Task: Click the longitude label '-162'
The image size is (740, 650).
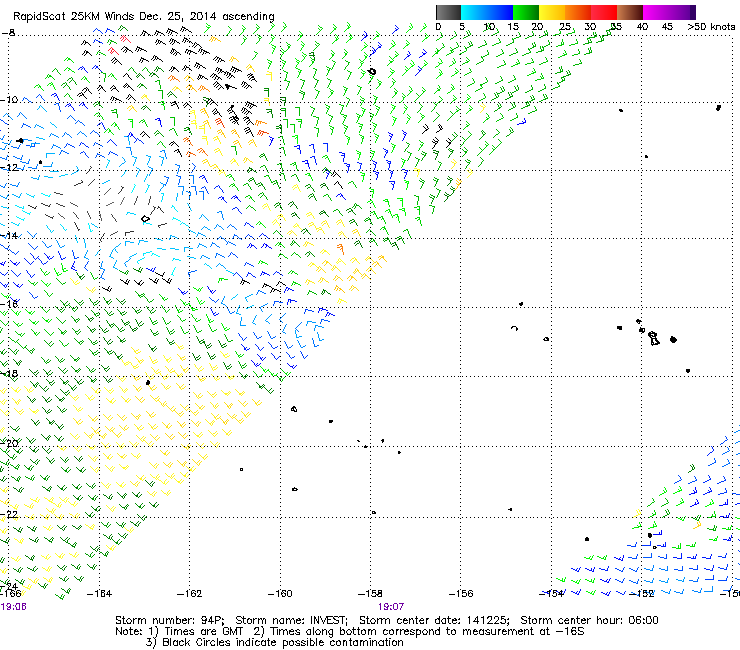Action: click(x=189, y=593)
